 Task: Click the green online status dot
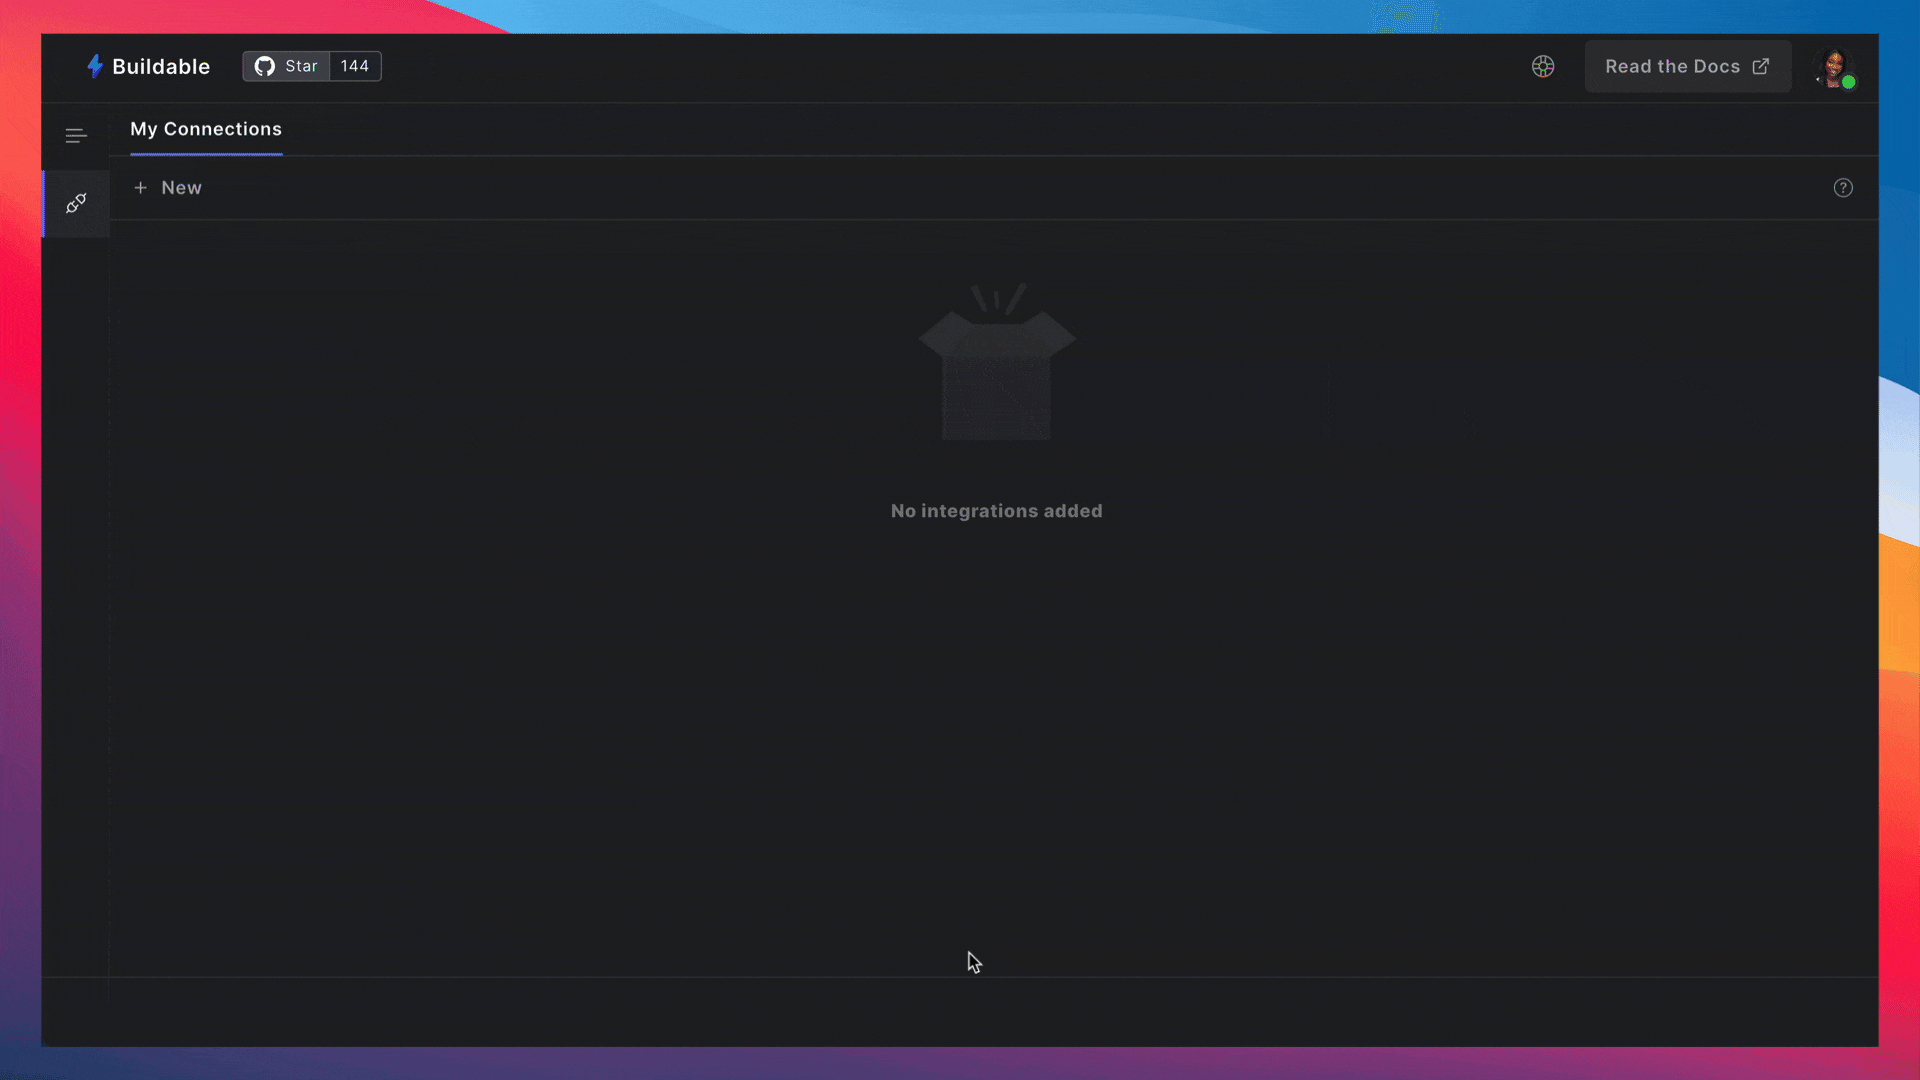point(1849,83)
